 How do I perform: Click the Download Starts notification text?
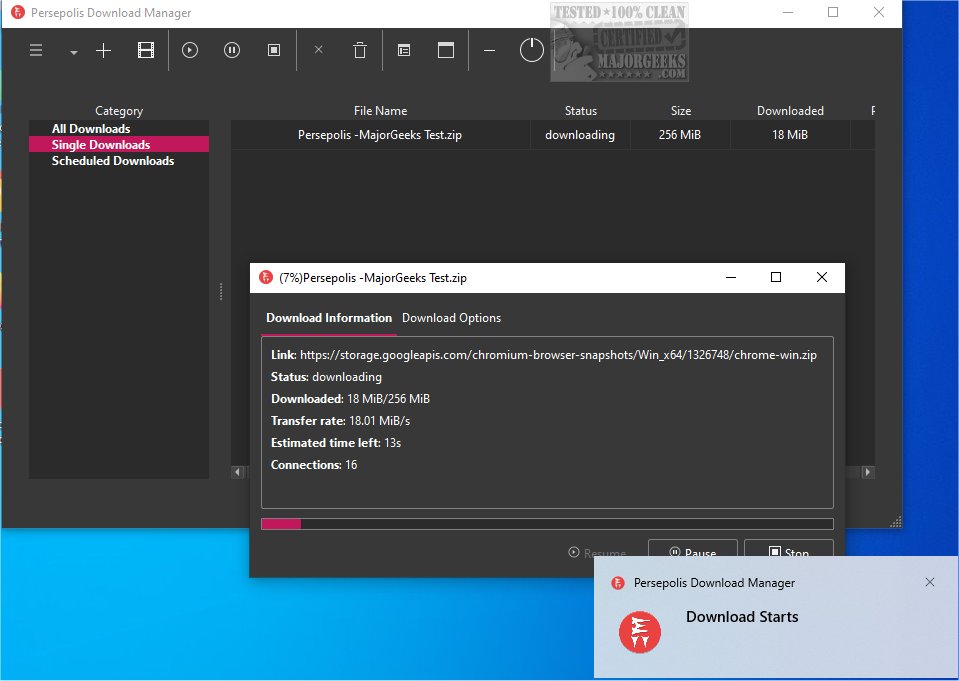pos(742,617)
